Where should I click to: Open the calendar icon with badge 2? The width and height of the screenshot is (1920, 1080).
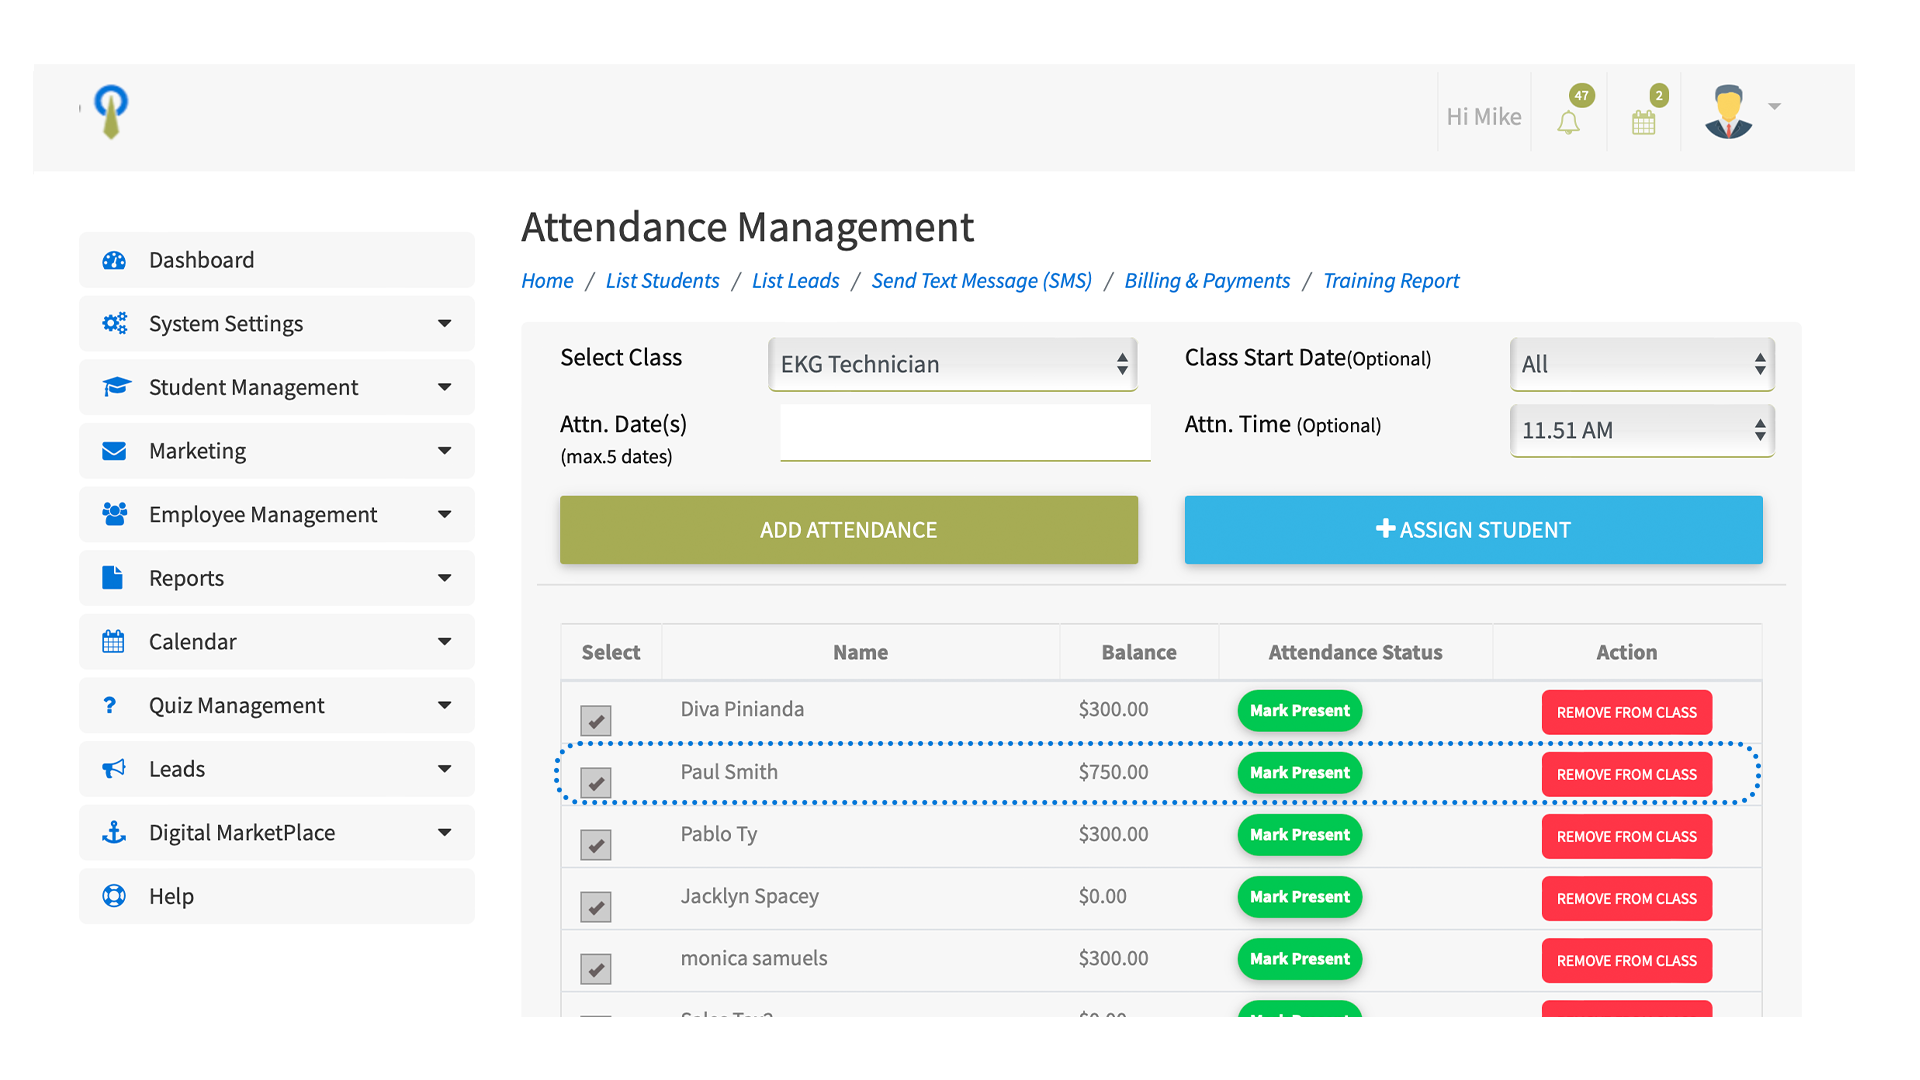[1643, 122]
